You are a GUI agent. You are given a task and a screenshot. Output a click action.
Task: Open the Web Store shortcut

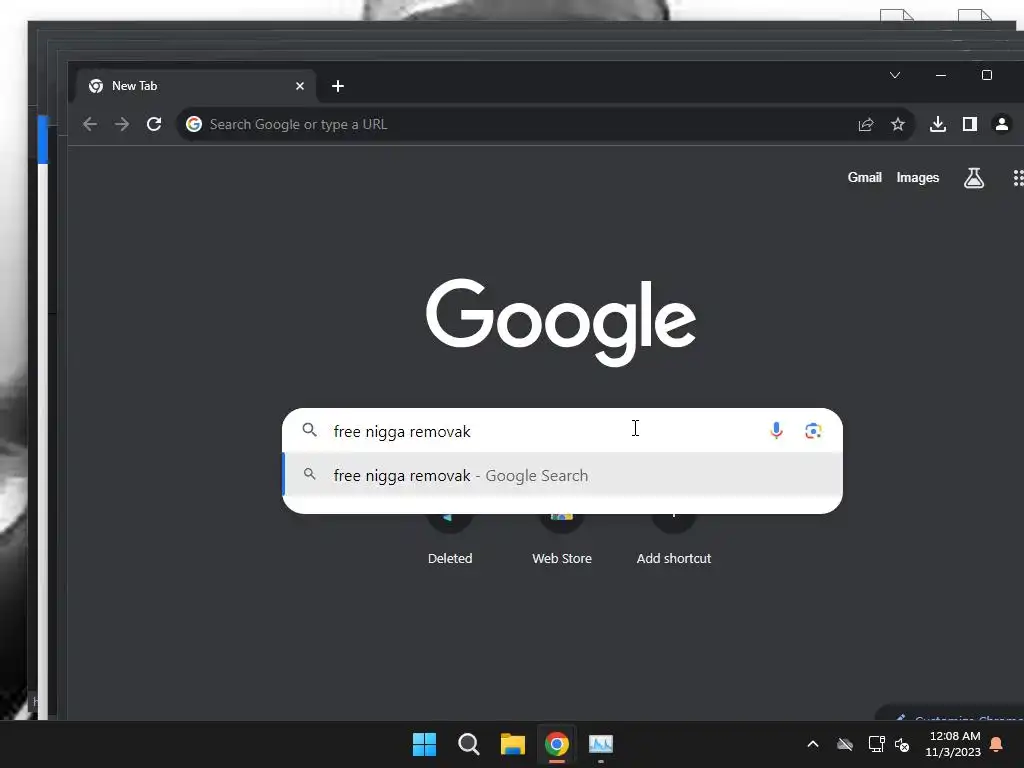coord(562,541)
